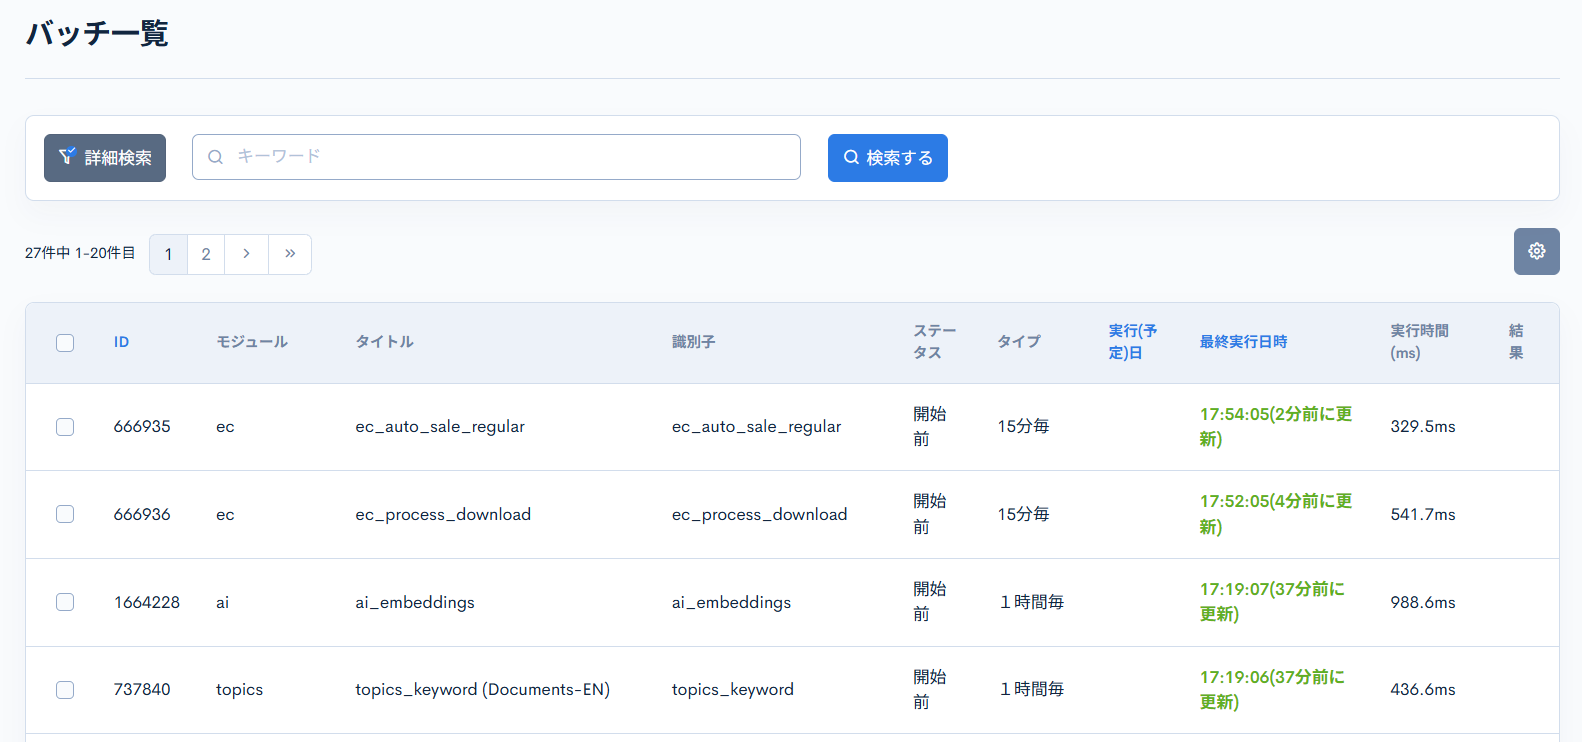Click ID 666935
The image size is (1582, 742).
click(142, 427)
